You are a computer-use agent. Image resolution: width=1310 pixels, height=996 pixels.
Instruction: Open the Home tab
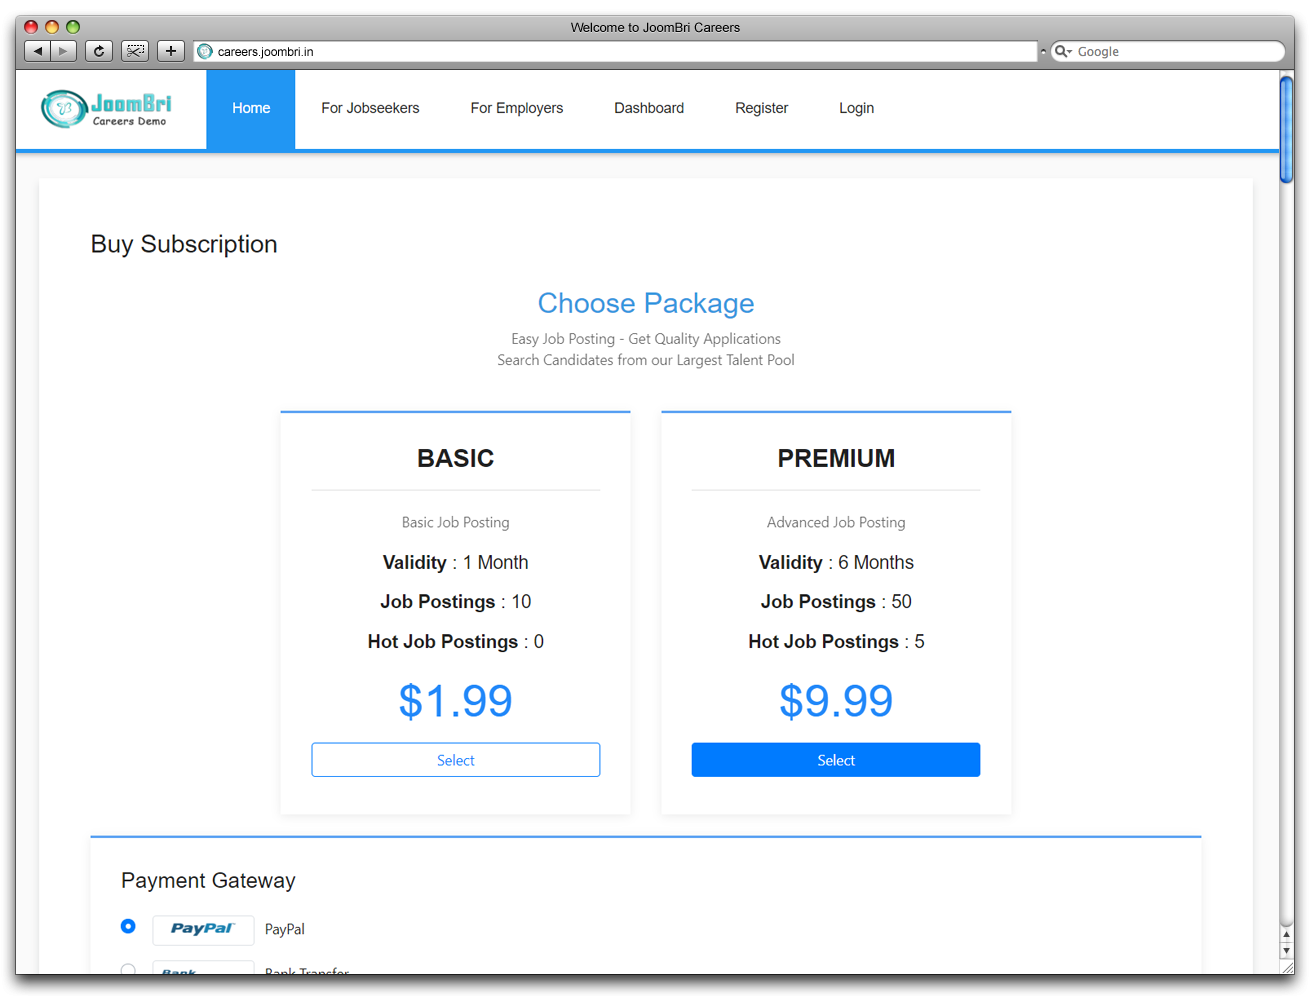(251, 109)
